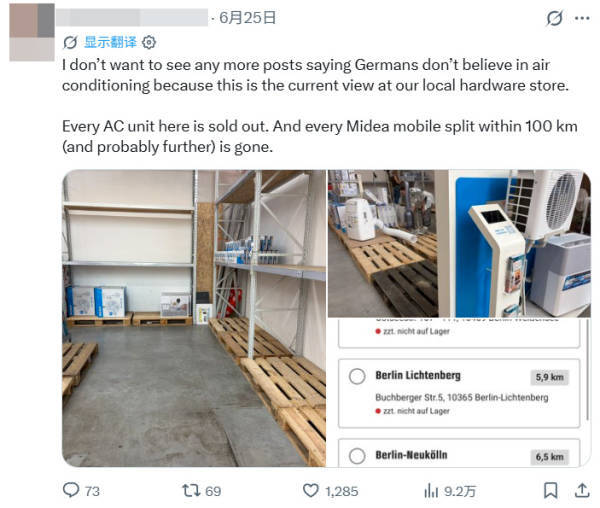The width and height of the screenshot is (600, 508).
Task: Click the share upload icon
Action: [582, 490]
